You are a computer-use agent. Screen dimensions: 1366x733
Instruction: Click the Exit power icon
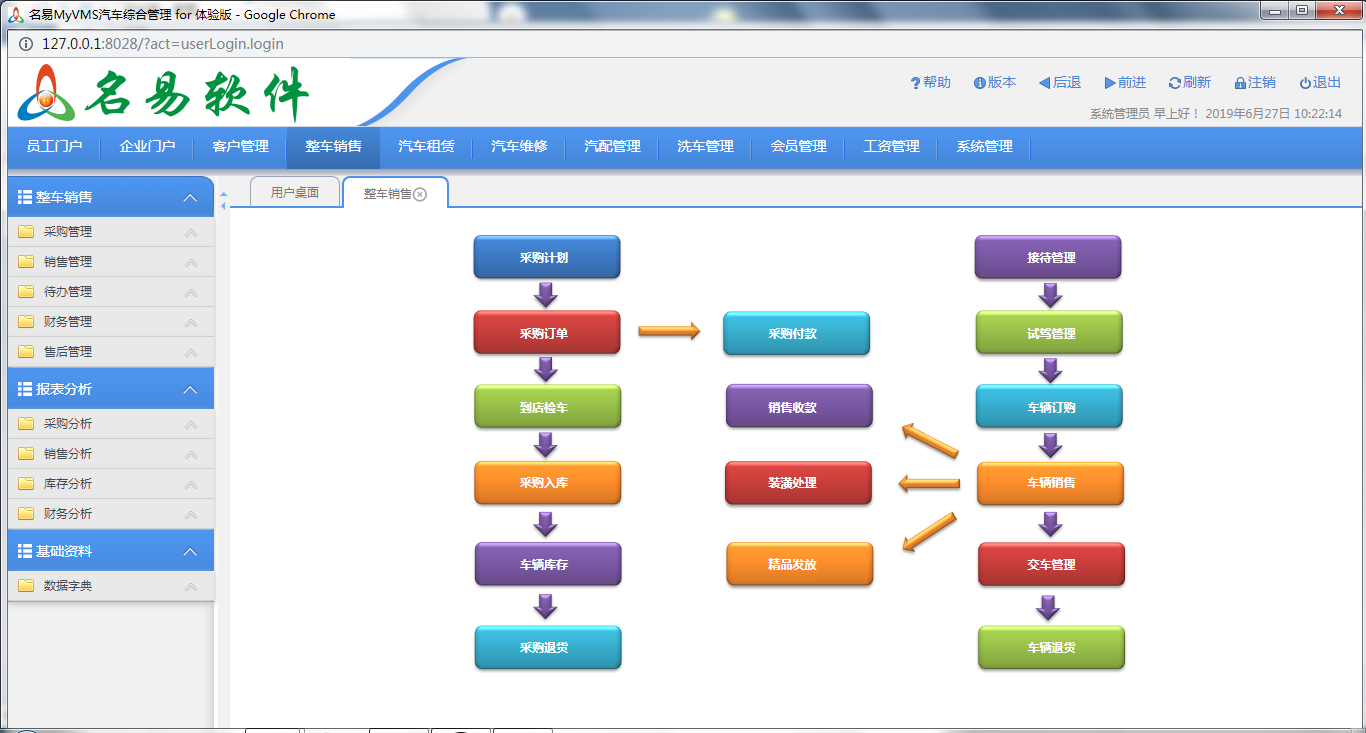pyautogui.click(x=1305, y=83)
